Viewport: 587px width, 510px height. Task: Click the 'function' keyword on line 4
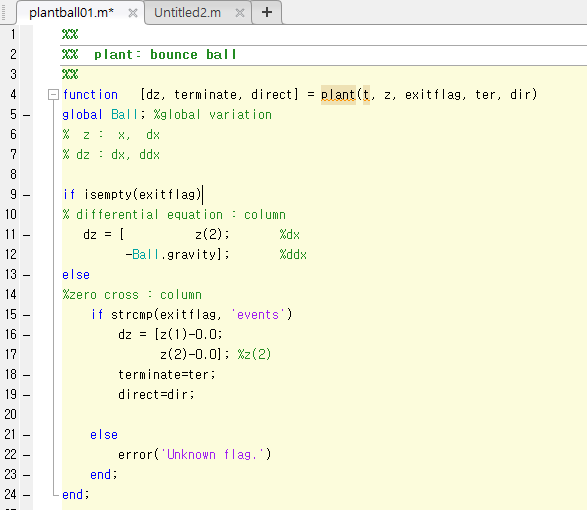coord(90,94)
